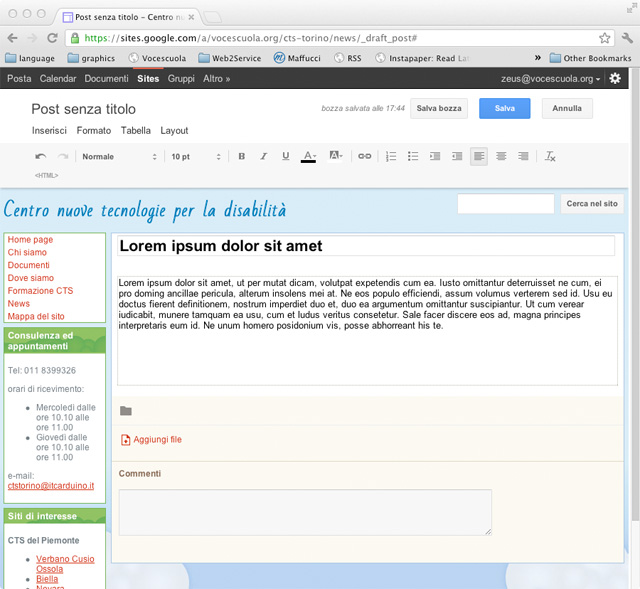Click the Aggiungi file link
The width and height of the screenshot is (640, 589).
[157, 440]
